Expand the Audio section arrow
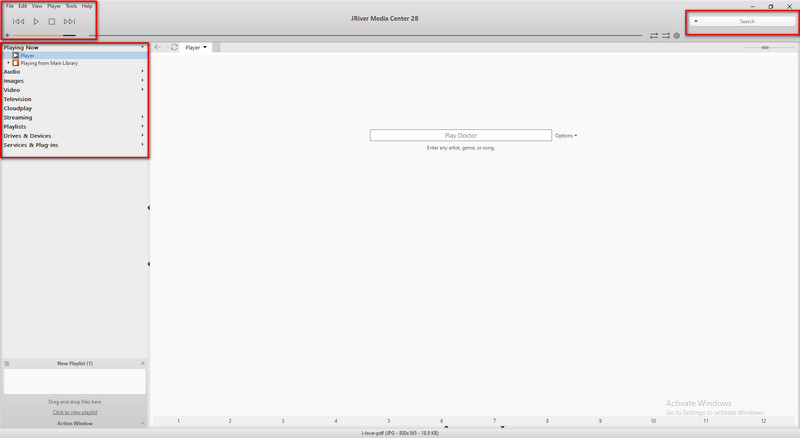This screenshot has width=800, height=438. point(142,71)
